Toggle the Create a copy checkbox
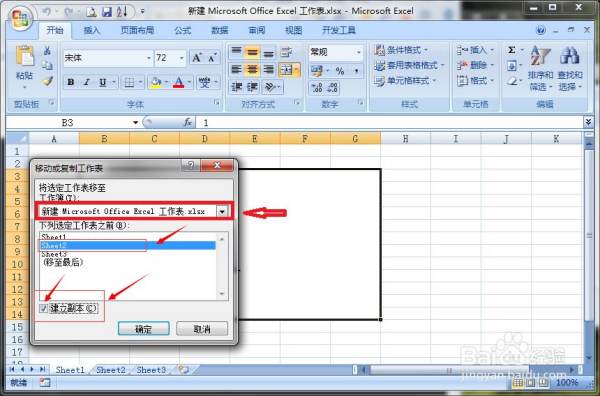Viewport: 600px width, 396px height. click(44, 308)
